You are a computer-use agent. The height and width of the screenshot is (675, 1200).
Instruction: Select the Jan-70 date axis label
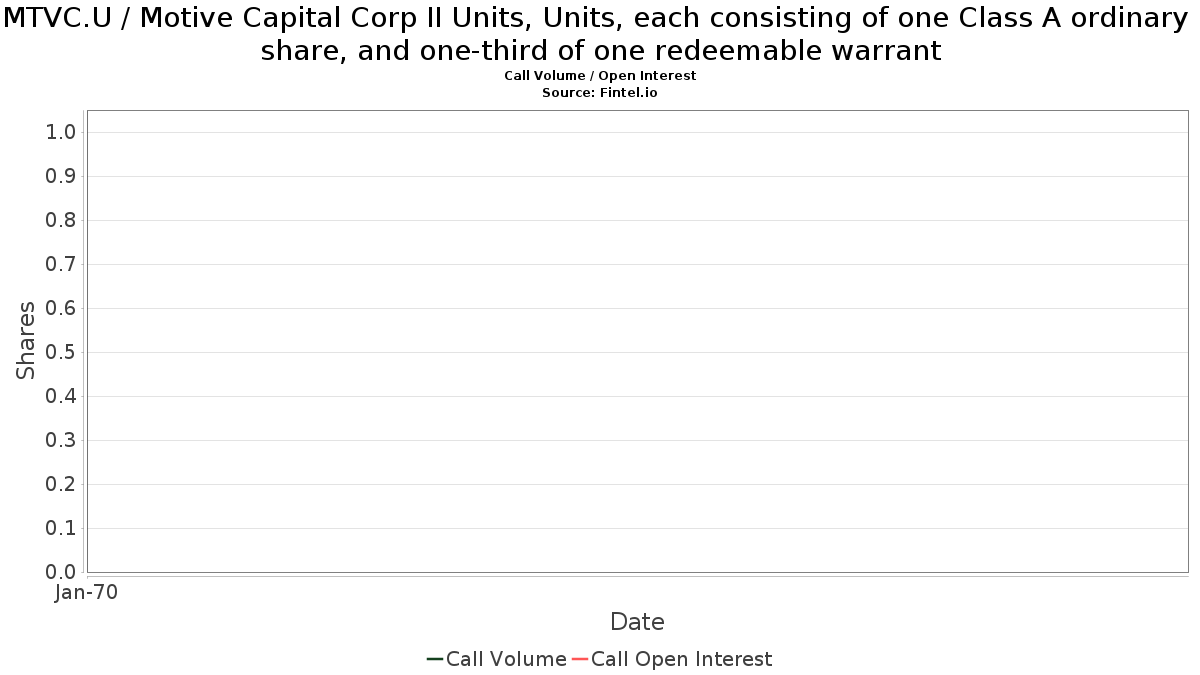pyautogui.click(x=86, y=592)
